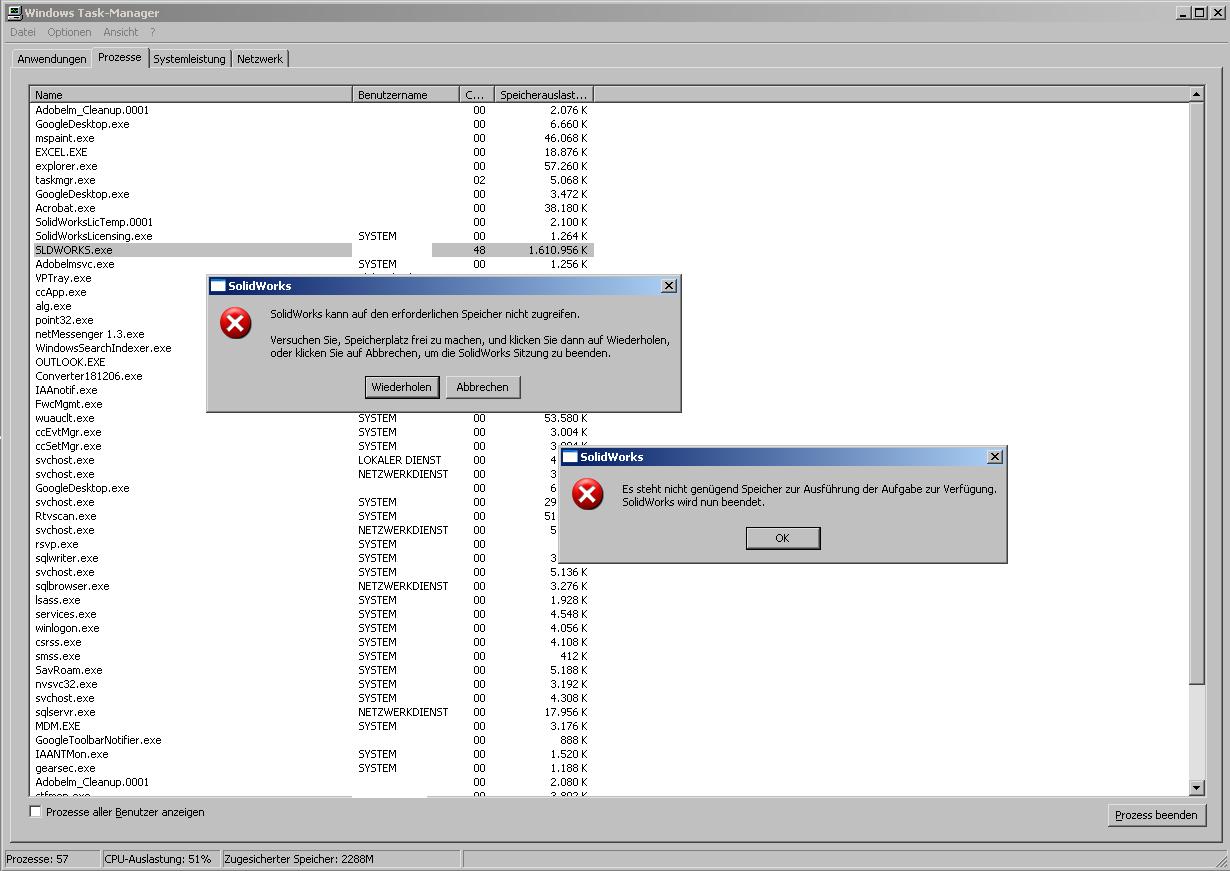Click the process list vertical scrollbar thumb
This screenshot has width=1230, height=871.
(1196, 393)
